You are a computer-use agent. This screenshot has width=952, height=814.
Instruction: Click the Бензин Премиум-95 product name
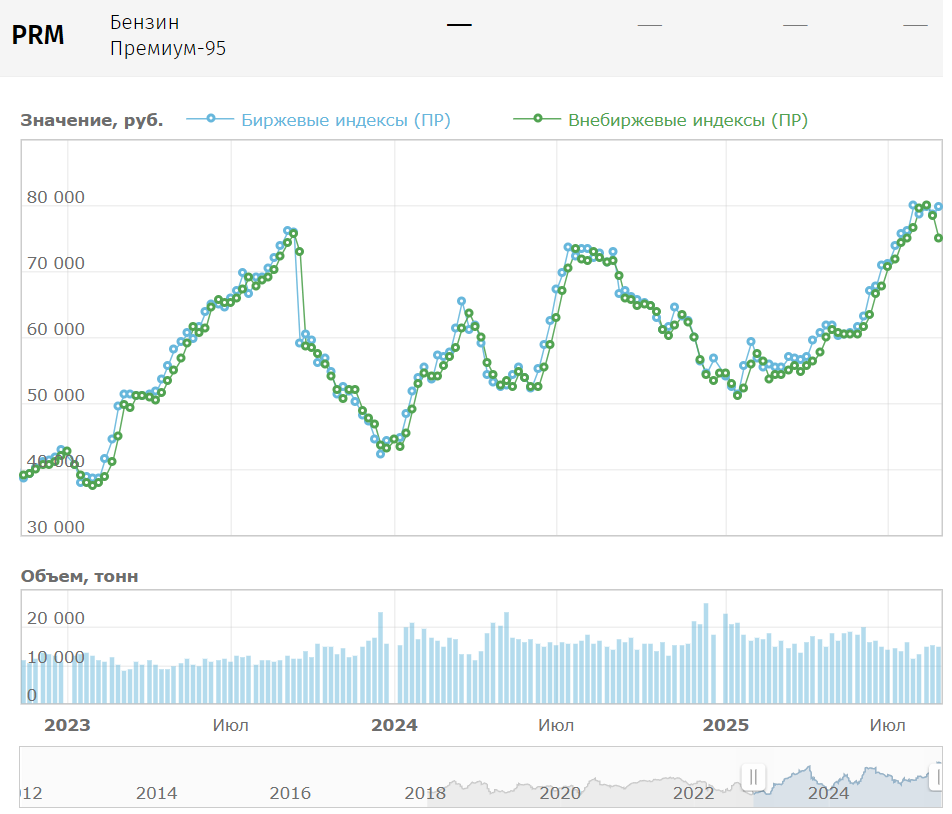[168, 35]
